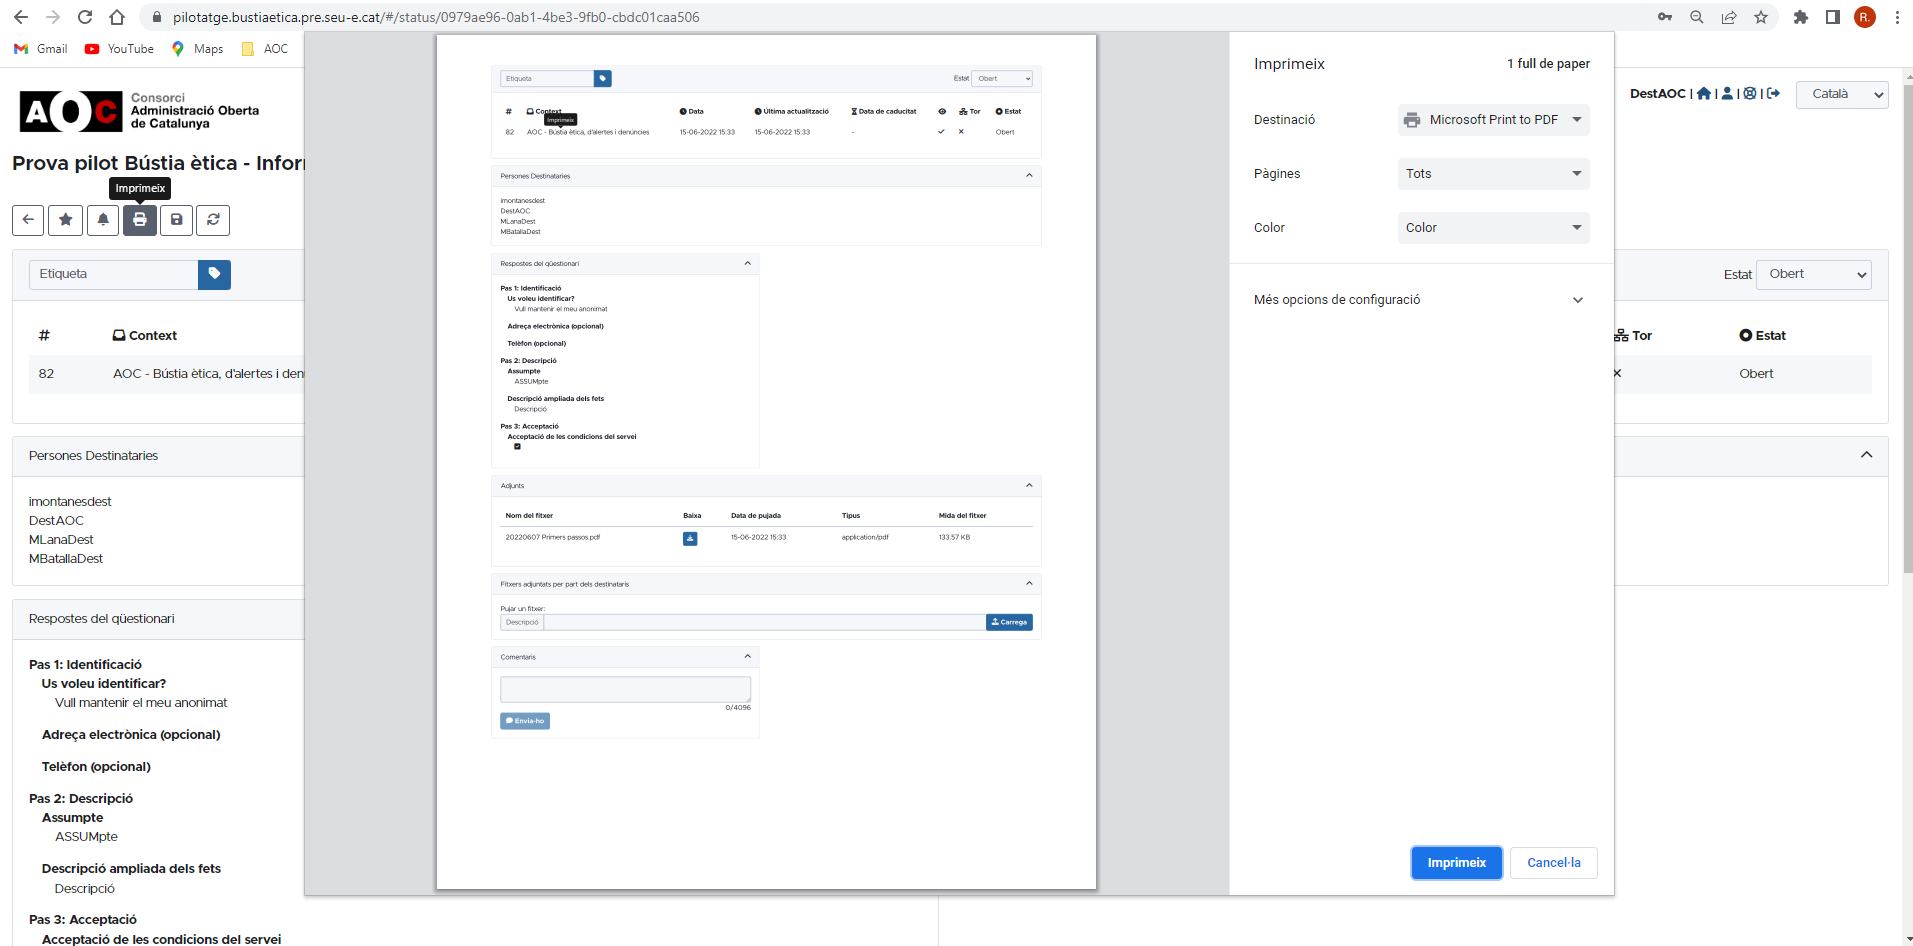Click recipient MLanaDest
This screenshot has height=946, width=1913.
coord(61,540)
